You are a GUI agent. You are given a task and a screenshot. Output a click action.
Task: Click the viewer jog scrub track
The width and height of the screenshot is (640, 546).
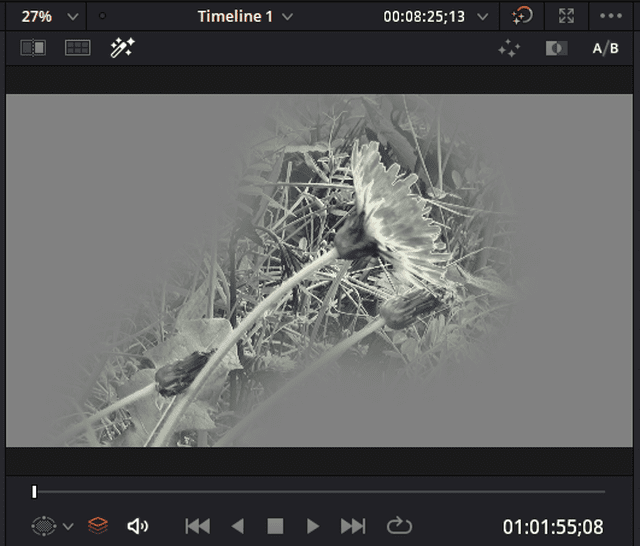(321, 492)
